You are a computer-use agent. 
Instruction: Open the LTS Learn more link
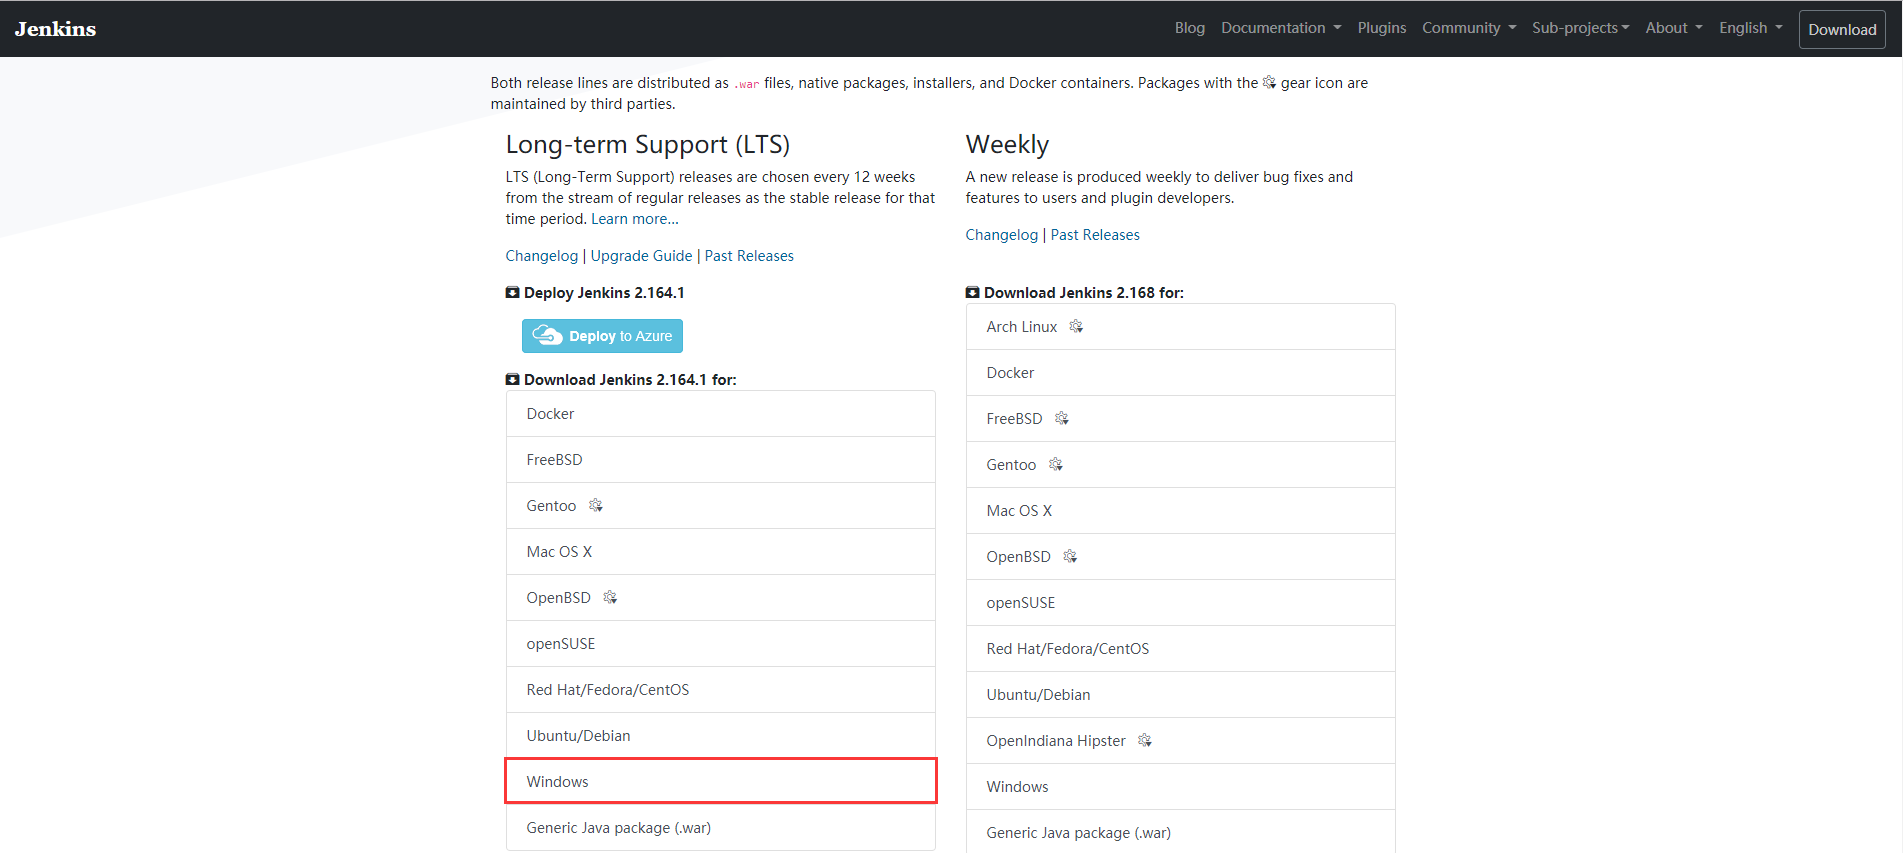click(634, 219)
